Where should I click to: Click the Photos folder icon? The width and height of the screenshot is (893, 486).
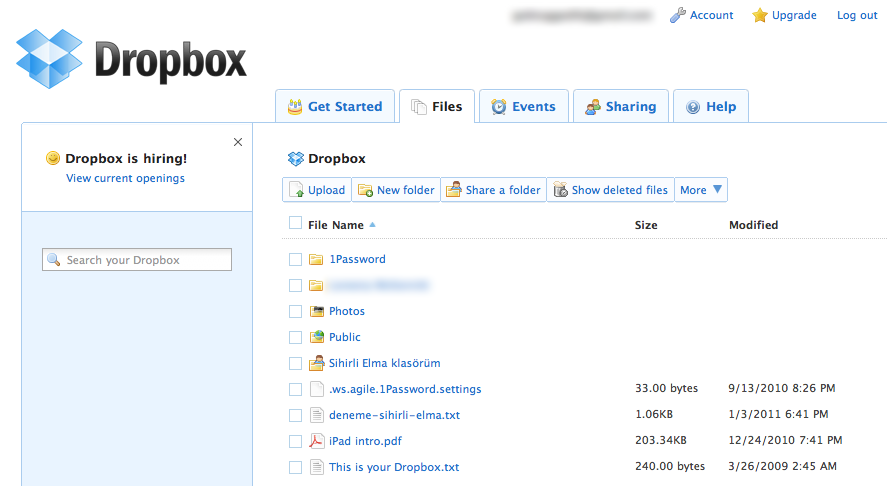316,311
